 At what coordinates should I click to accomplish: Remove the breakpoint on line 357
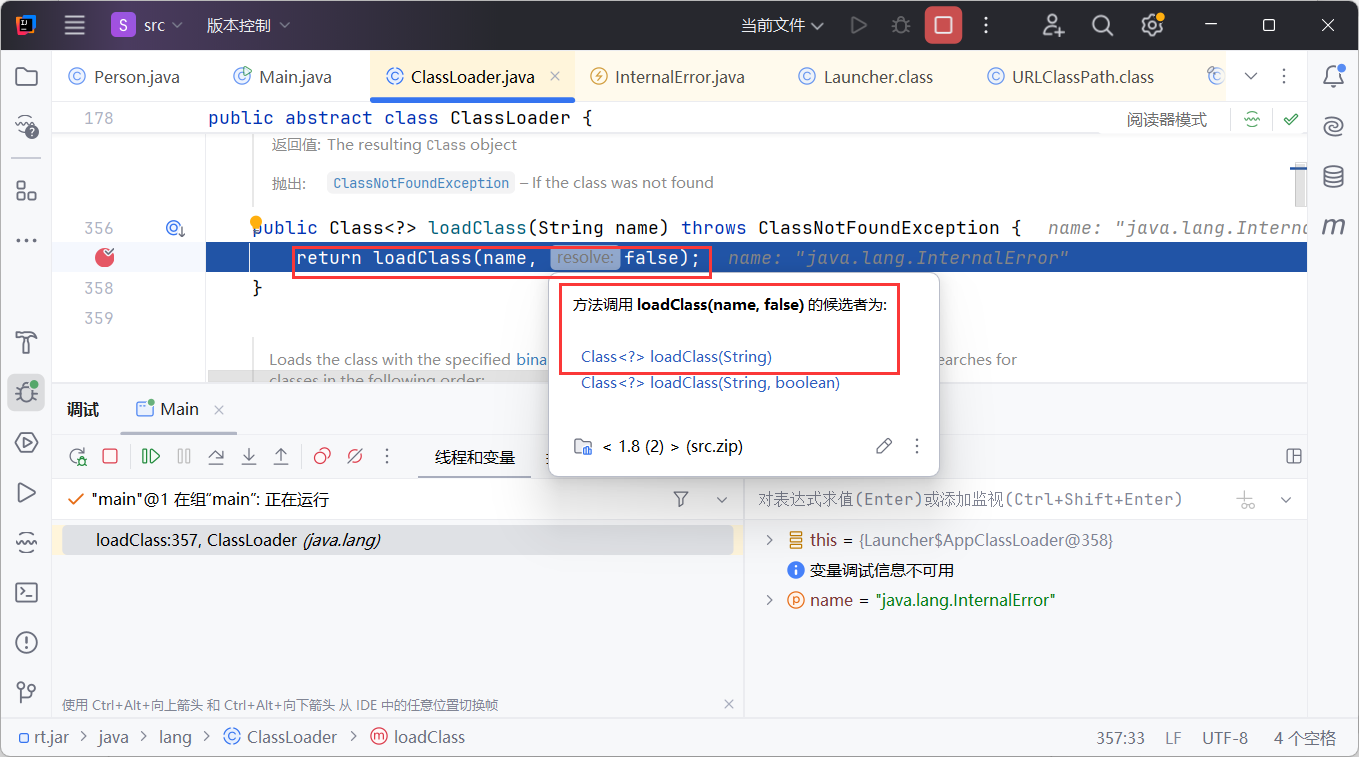point(105,258)
